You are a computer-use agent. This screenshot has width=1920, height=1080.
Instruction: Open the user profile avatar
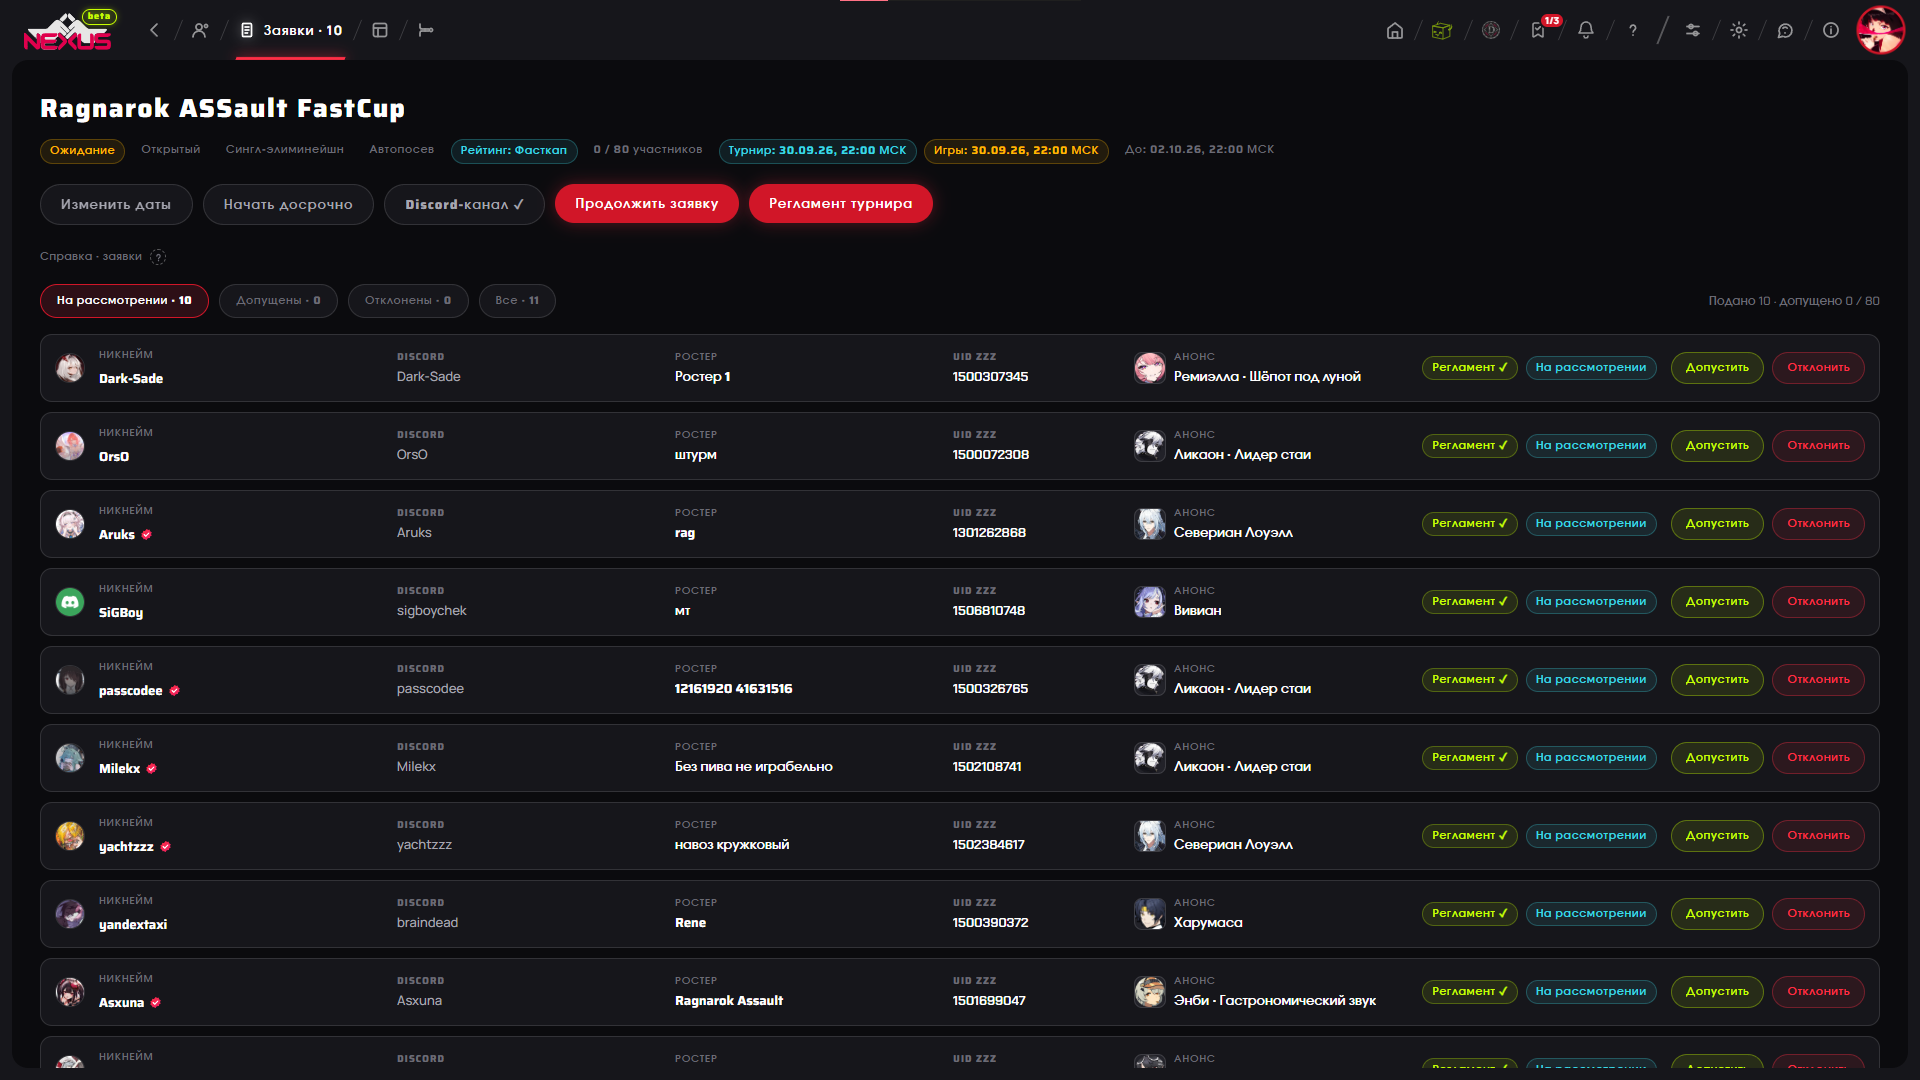coord(1880,30)
